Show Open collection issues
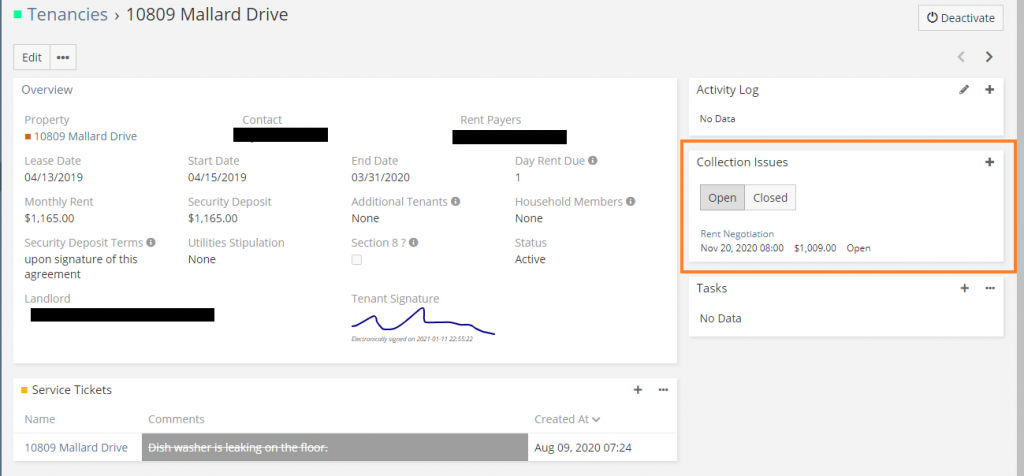Screen dimensions: 1024x476 point(722,198)
